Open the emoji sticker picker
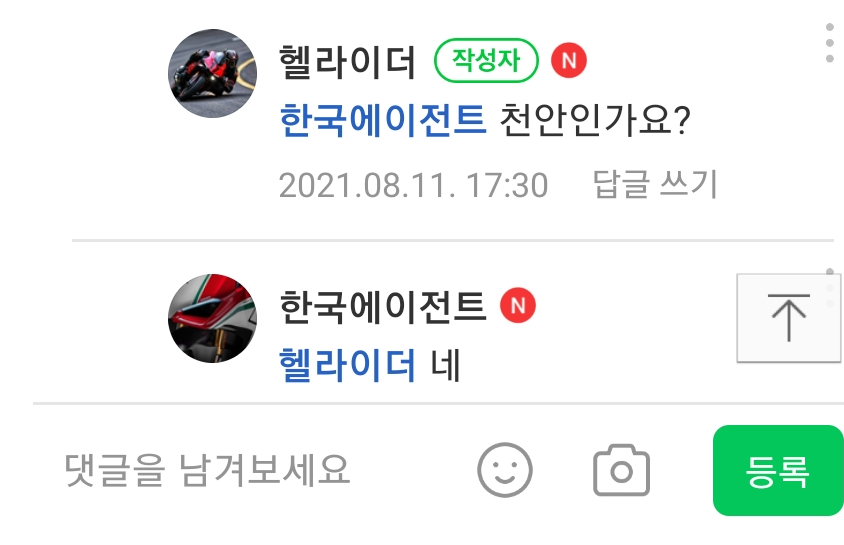 (504, 470)
